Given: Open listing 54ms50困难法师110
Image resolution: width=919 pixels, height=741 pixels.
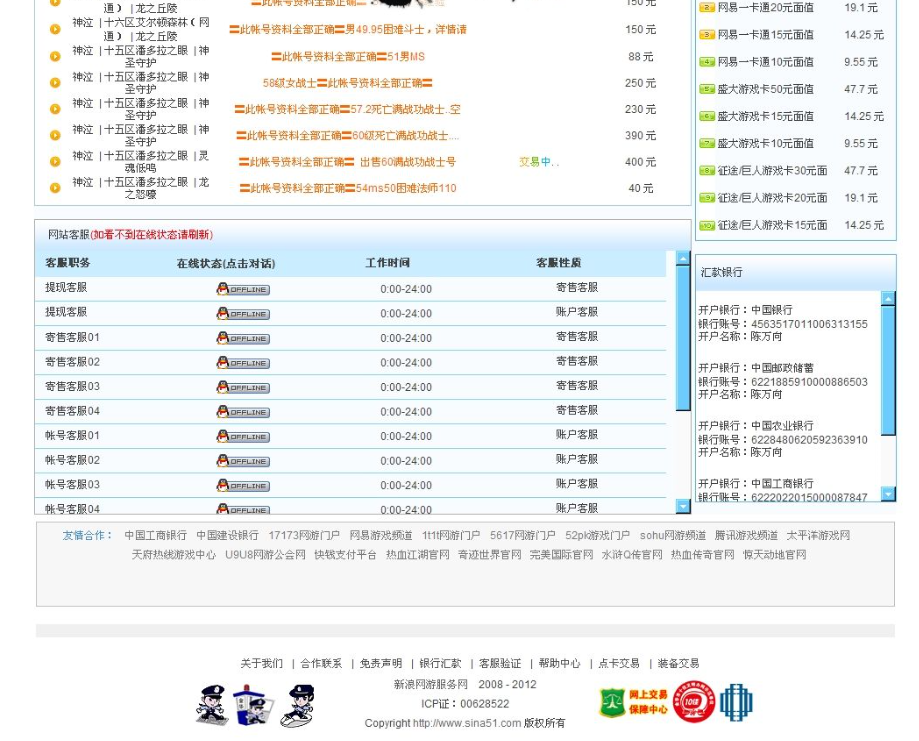Looking at the screenshot, I should 348,188.
